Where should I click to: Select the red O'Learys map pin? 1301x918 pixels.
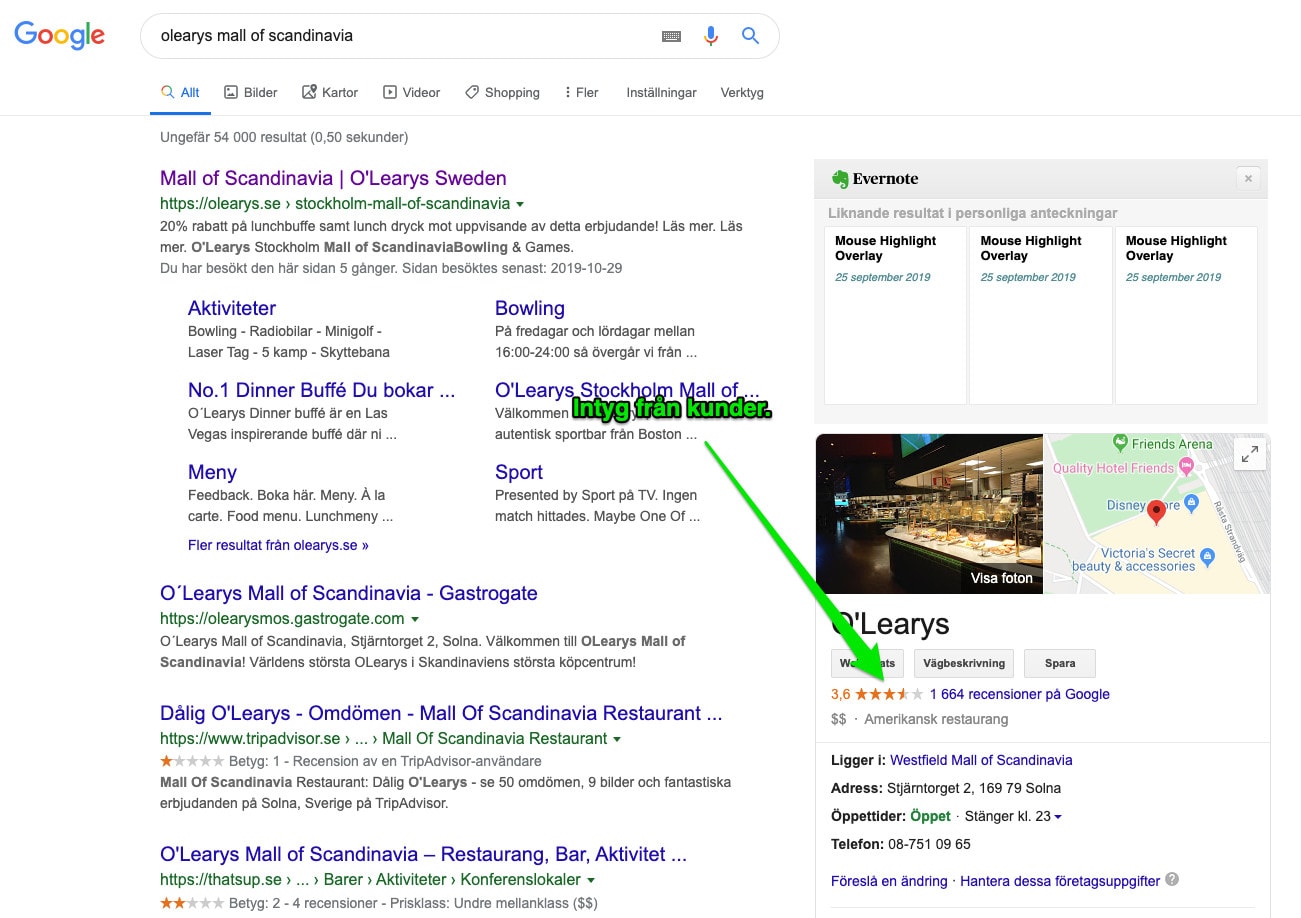pos(1156,512)
